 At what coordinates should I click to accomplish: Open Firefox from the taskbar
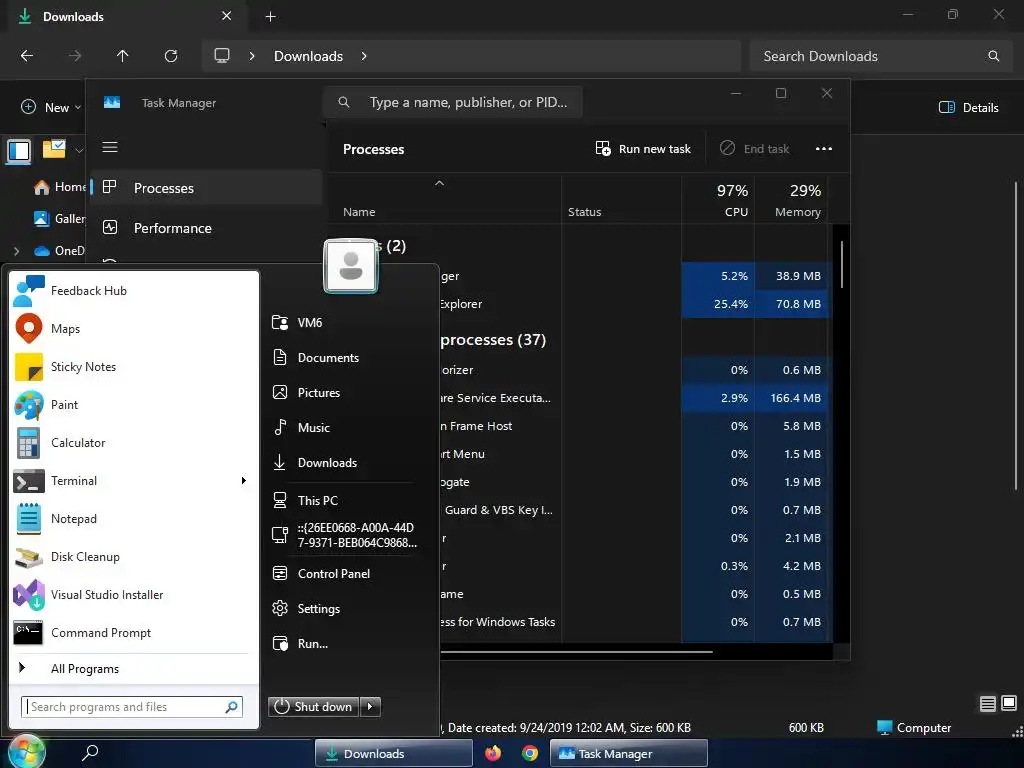pos(493,753)
